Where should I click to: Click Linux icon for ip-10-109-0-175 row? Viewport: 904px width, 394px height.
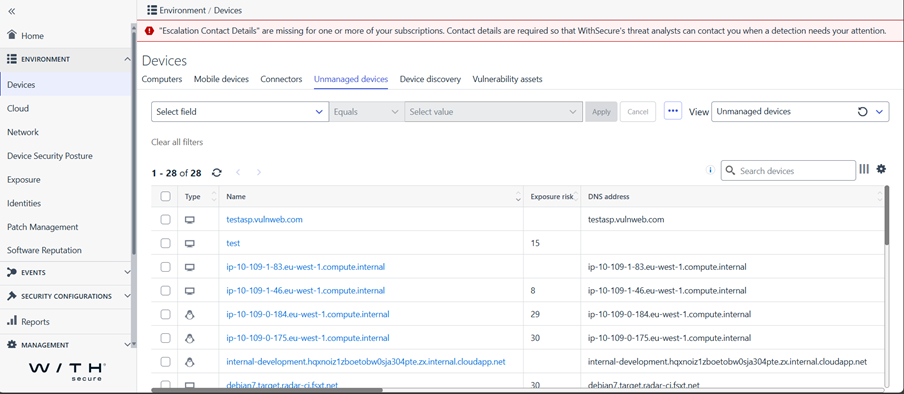pyautogui.click(x=190, y=338)
